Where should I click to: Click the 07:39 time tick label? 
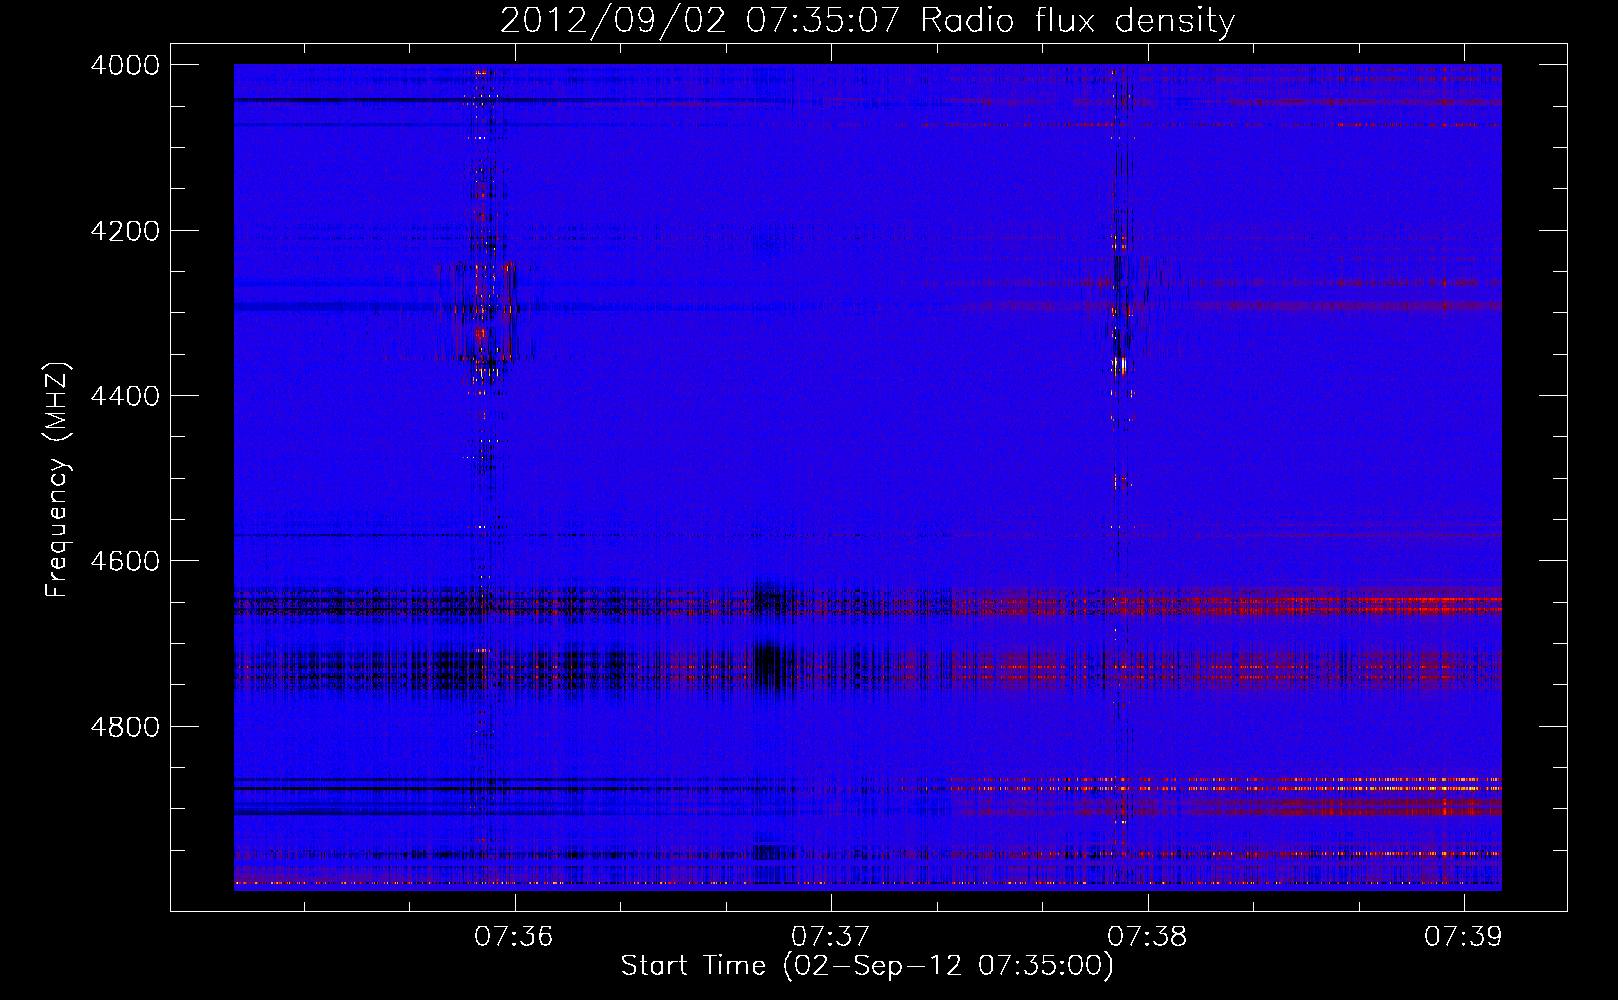pyautogui.click(x=1464, y=936)
